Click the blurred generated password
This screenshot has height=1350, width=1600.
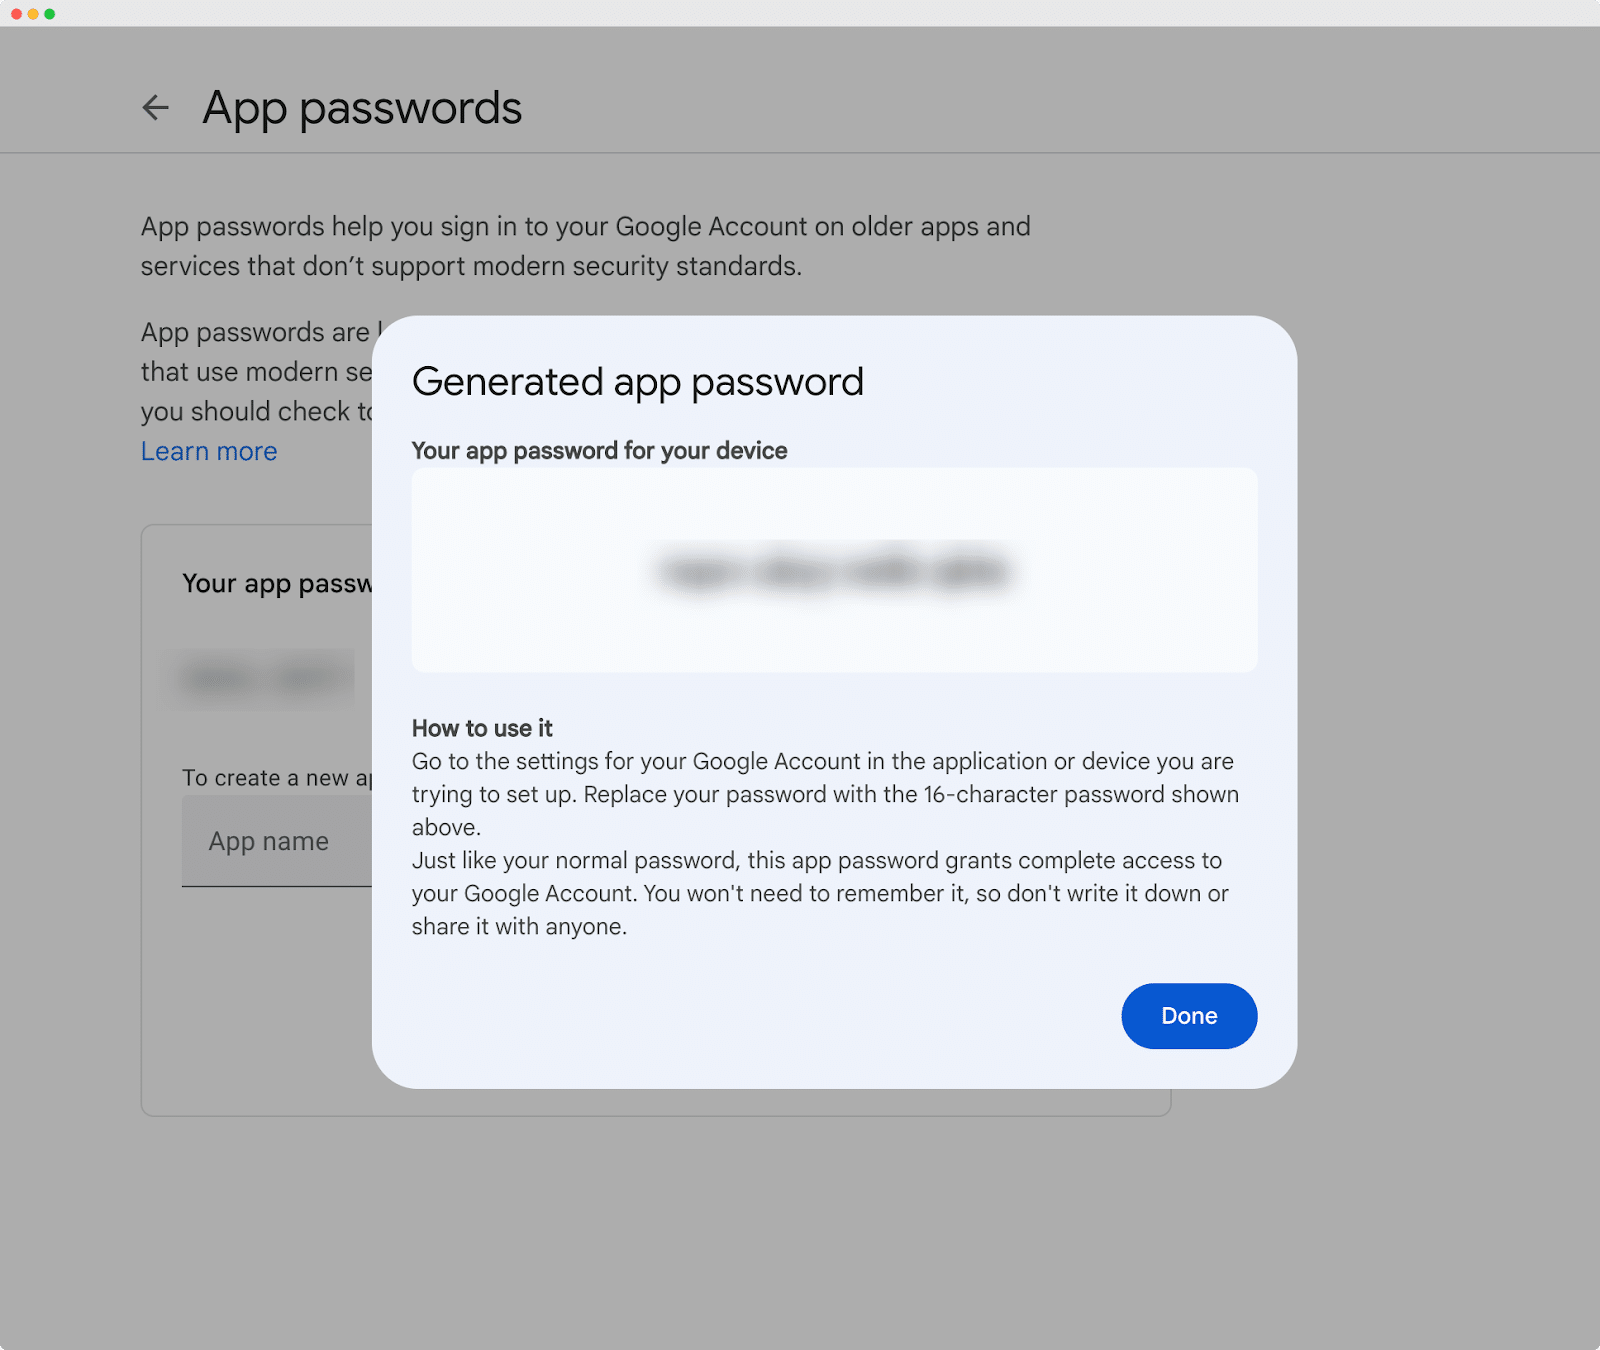[x=834, y=570]
